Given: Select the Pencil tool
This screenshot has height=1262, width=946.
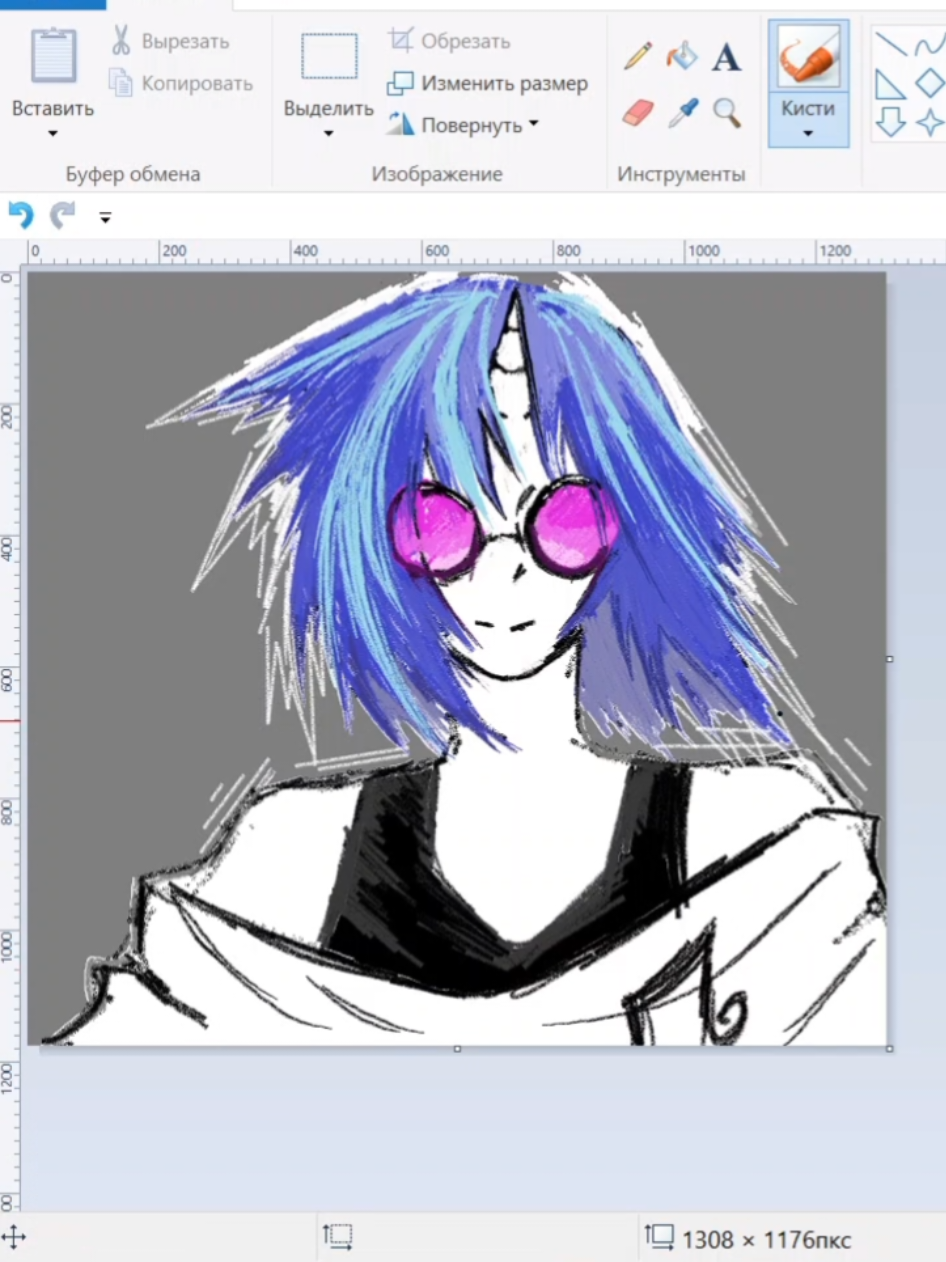Looking at the screenshot, I should [638, 56].
